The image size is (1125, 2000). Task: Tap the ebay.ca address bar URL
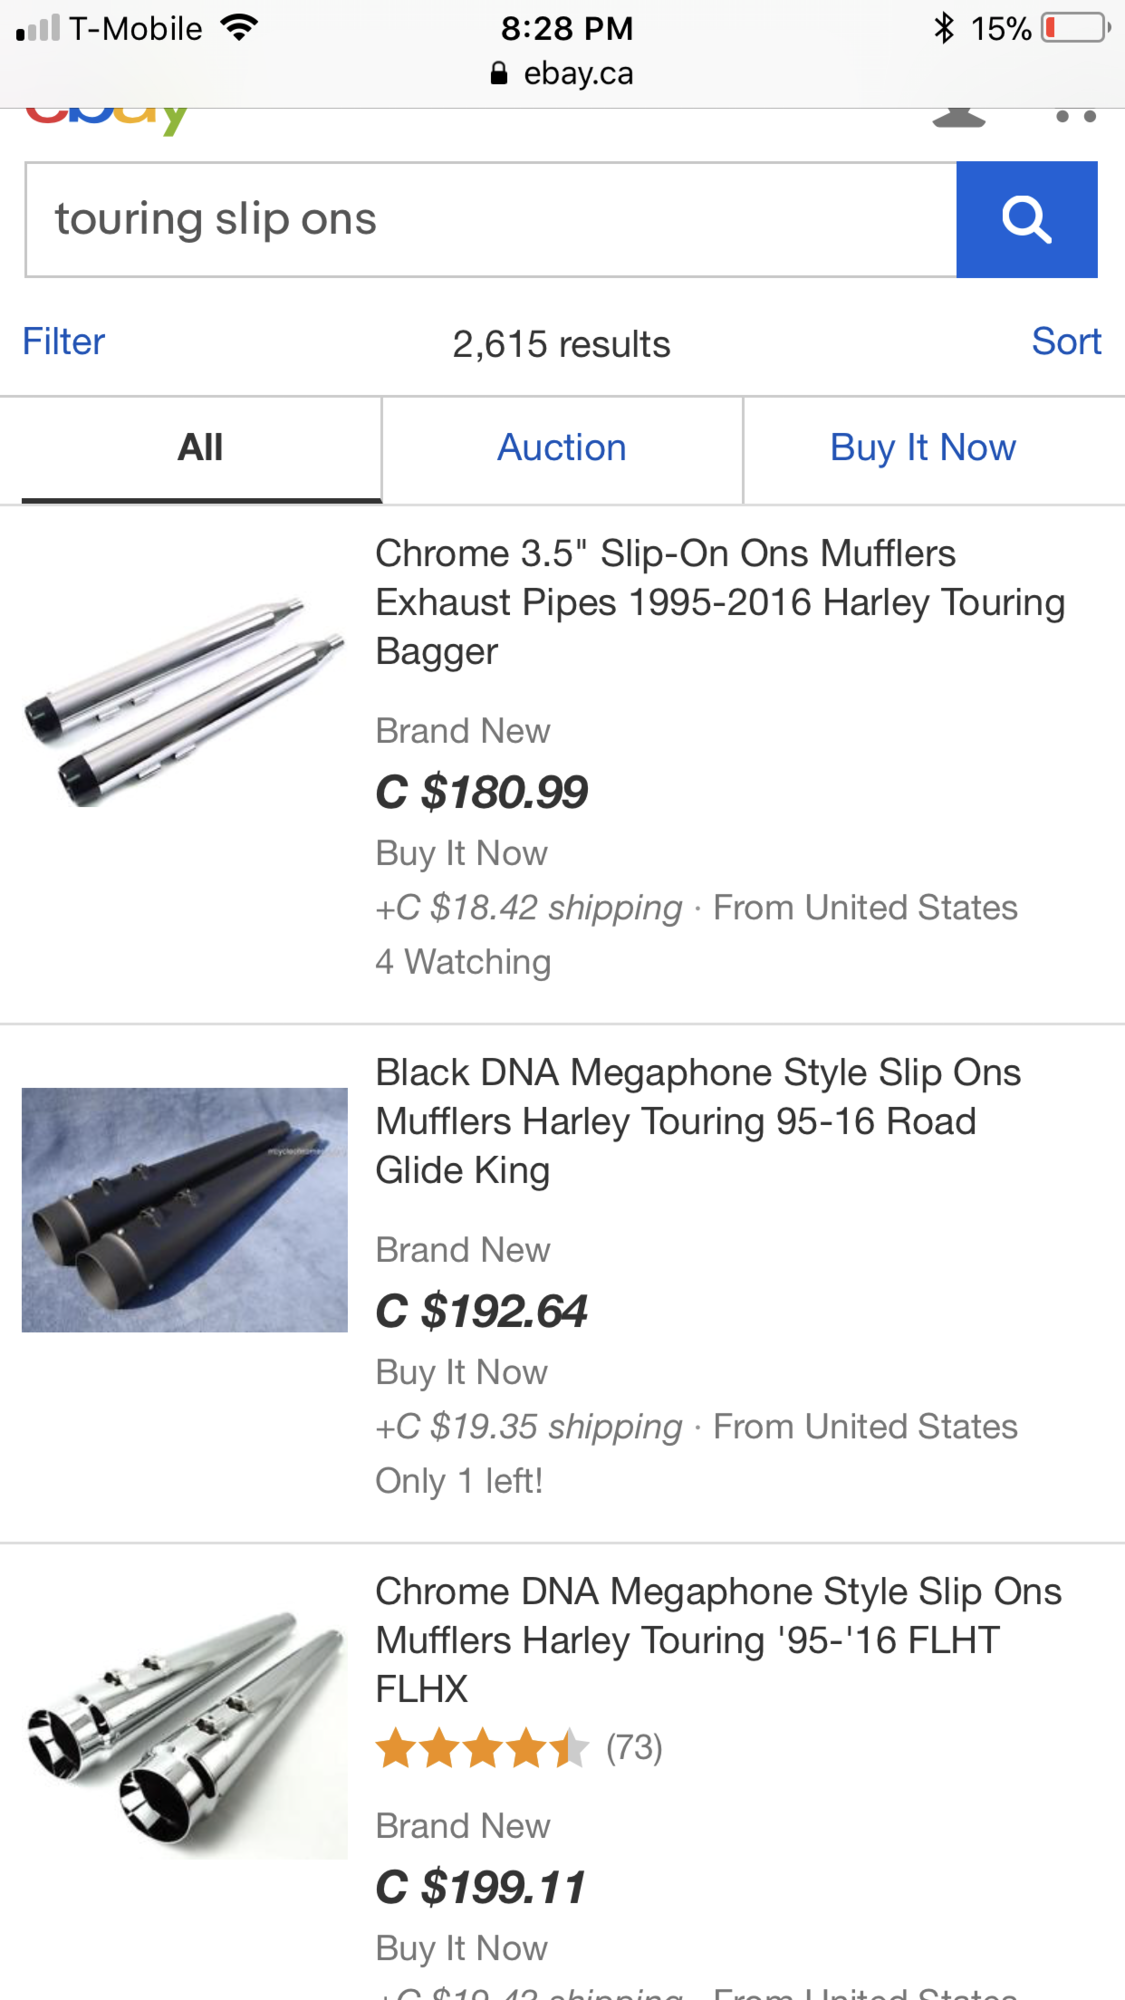pos(578,74)
